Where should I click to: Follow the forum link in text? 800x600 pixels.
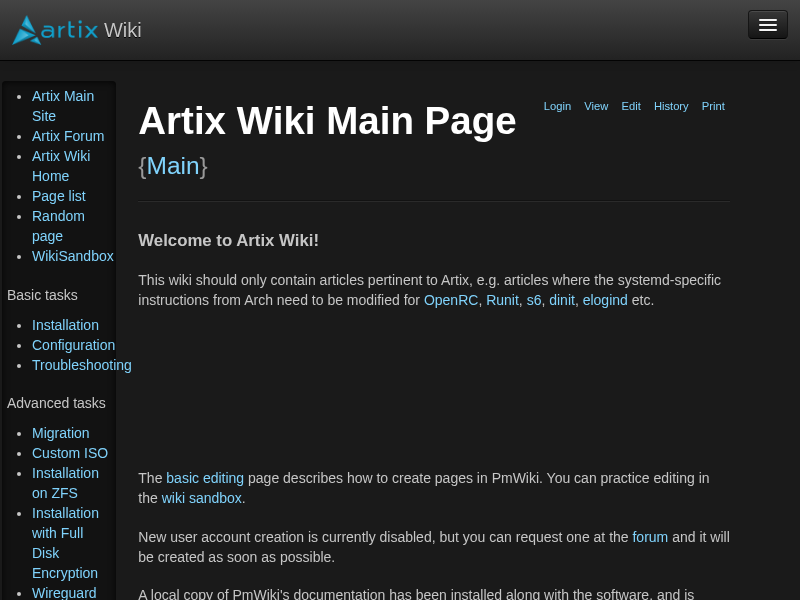pyautogui.click(x=650, y=537)
